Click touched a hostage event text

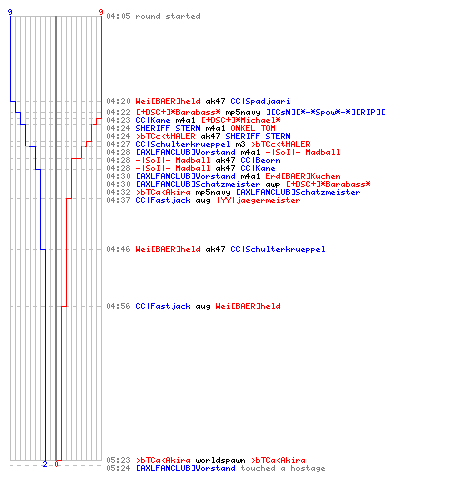pos(283,468)
